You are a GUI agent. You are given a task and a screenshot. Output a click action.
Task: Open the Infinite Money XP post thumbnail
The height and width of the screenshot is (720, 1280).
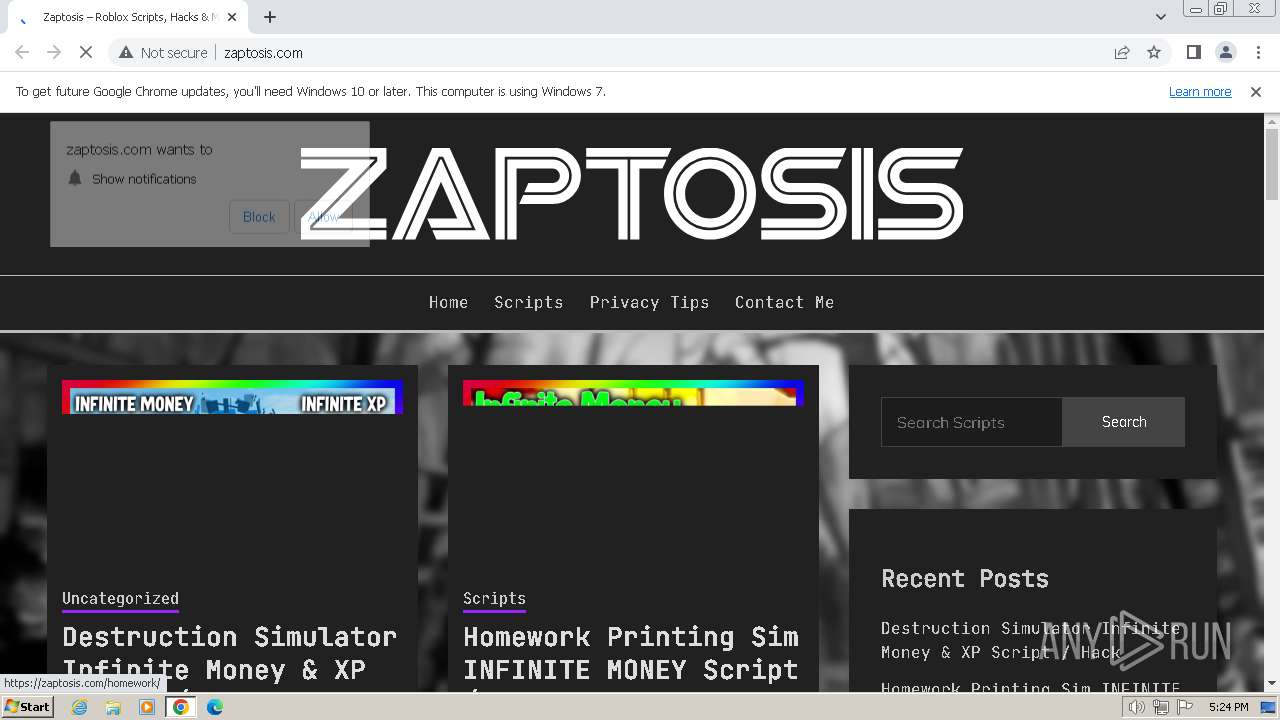232,397
